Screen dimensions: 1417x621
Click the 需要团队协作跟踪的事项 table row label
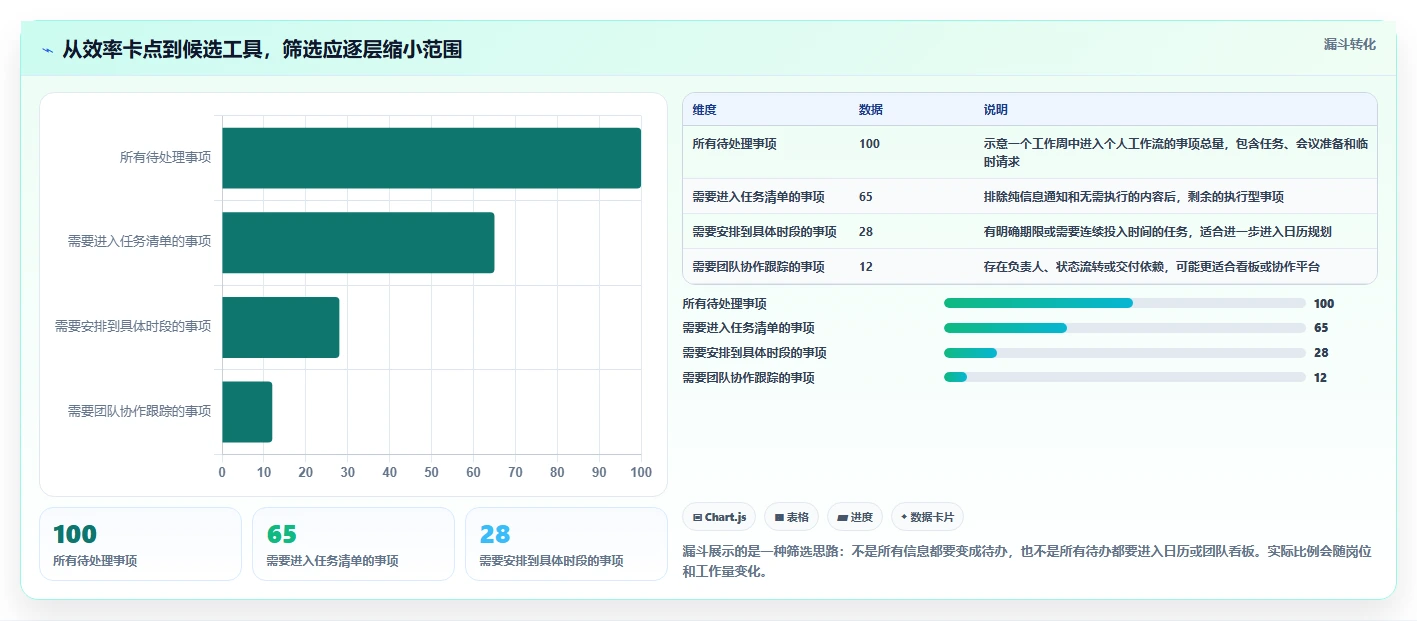pos(759,267)
